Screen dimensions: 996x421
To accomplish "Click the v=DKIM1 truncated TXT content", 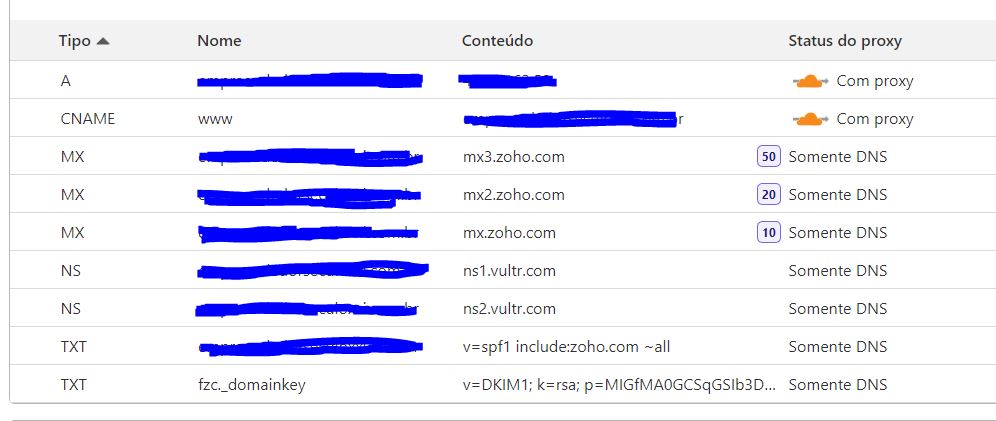I will click(619, 385).
